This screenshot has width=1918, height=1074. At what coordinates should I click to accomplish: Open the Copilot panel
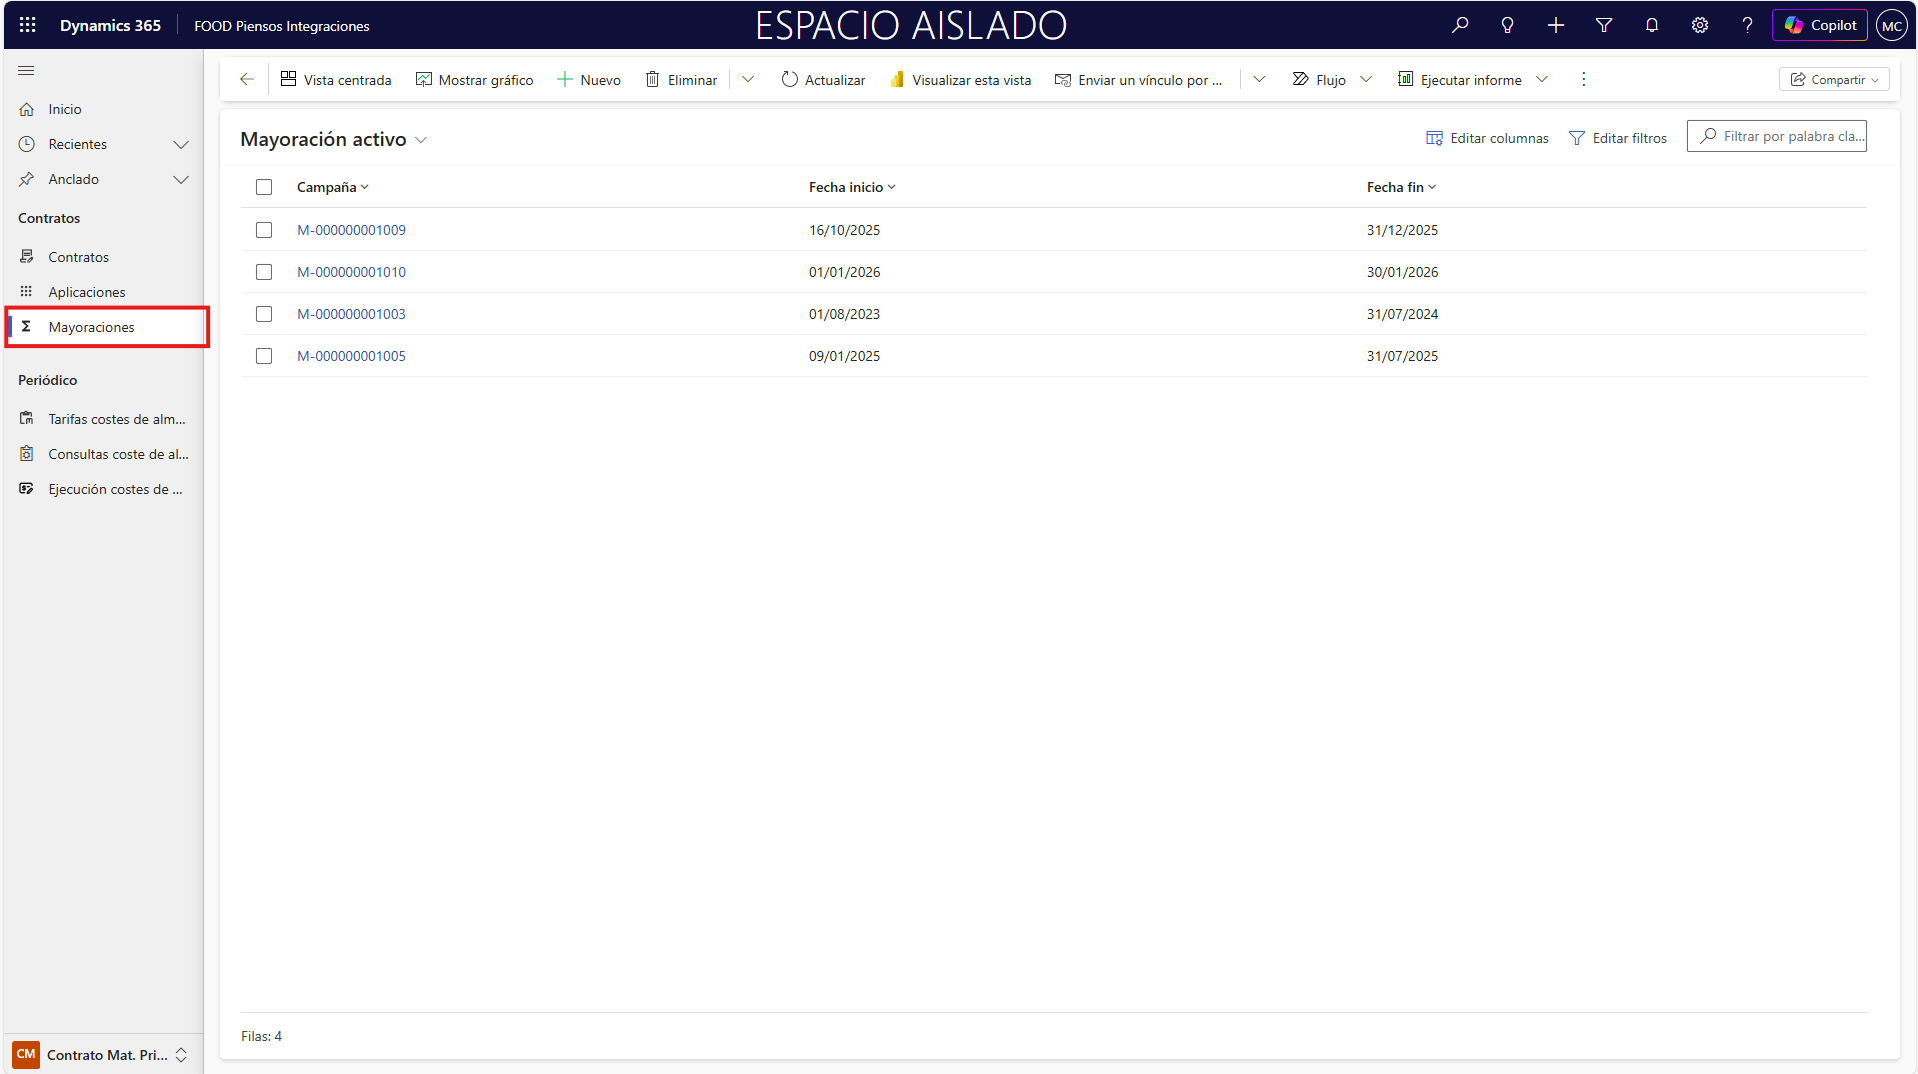(1820, 25)
